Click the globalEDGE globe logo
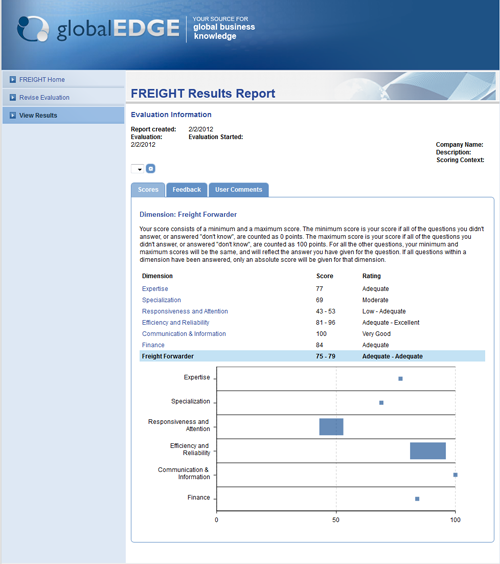Screen dimensions: 500x564 (33, 28)
